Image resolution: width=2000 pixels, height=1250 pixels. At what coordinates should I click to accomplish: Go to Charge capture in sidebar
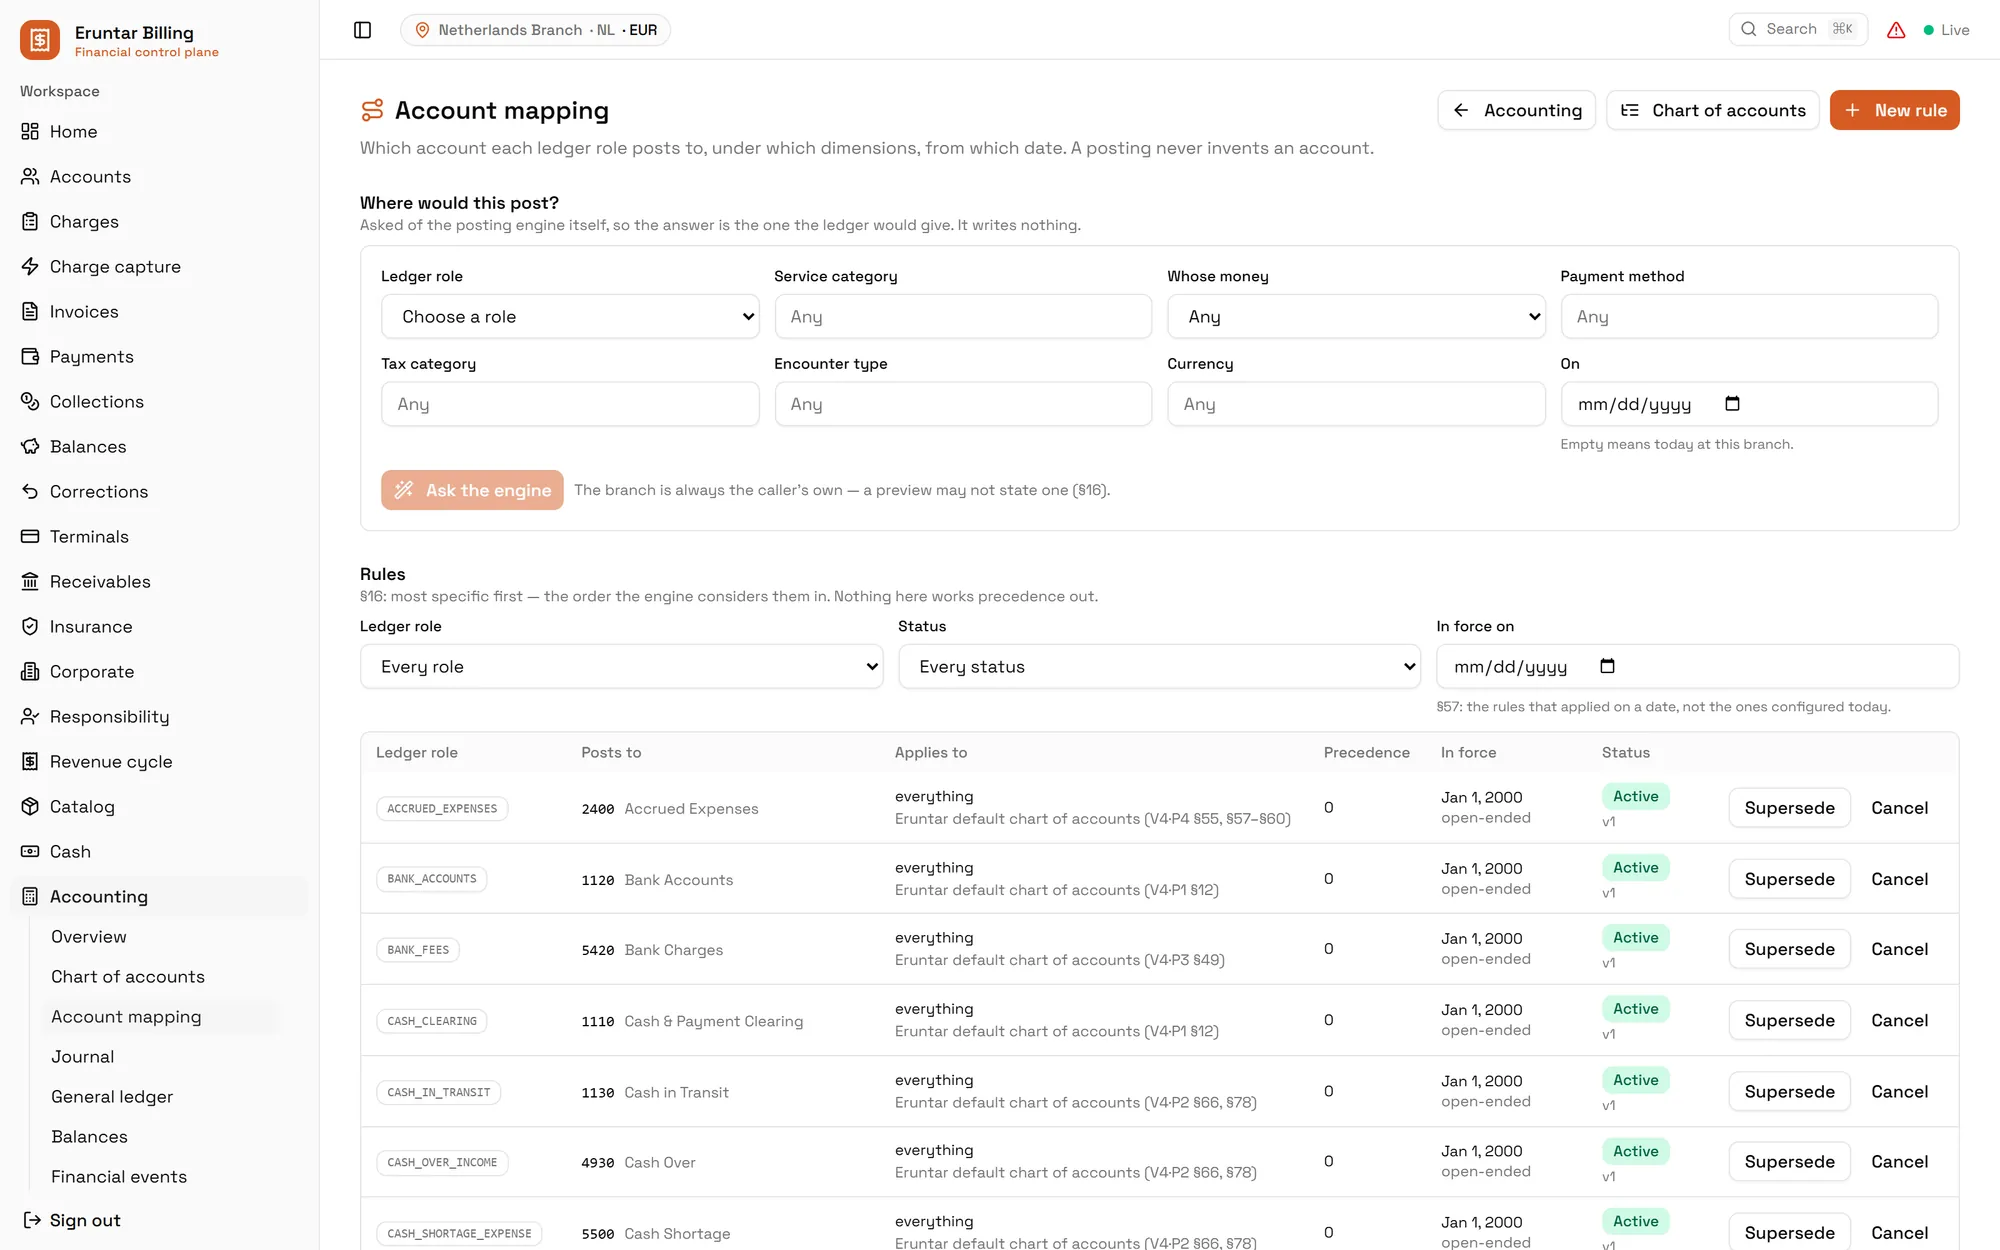[x=160, y=267]
